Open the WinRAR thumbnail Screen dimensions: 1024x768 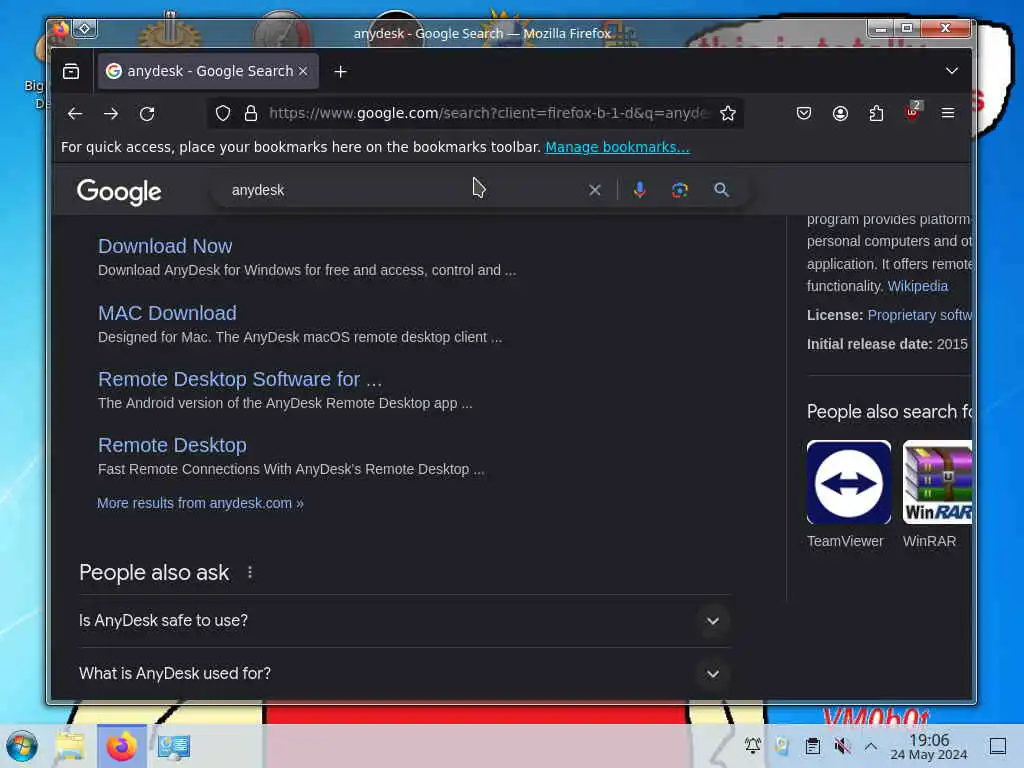(x=937, y=483)
